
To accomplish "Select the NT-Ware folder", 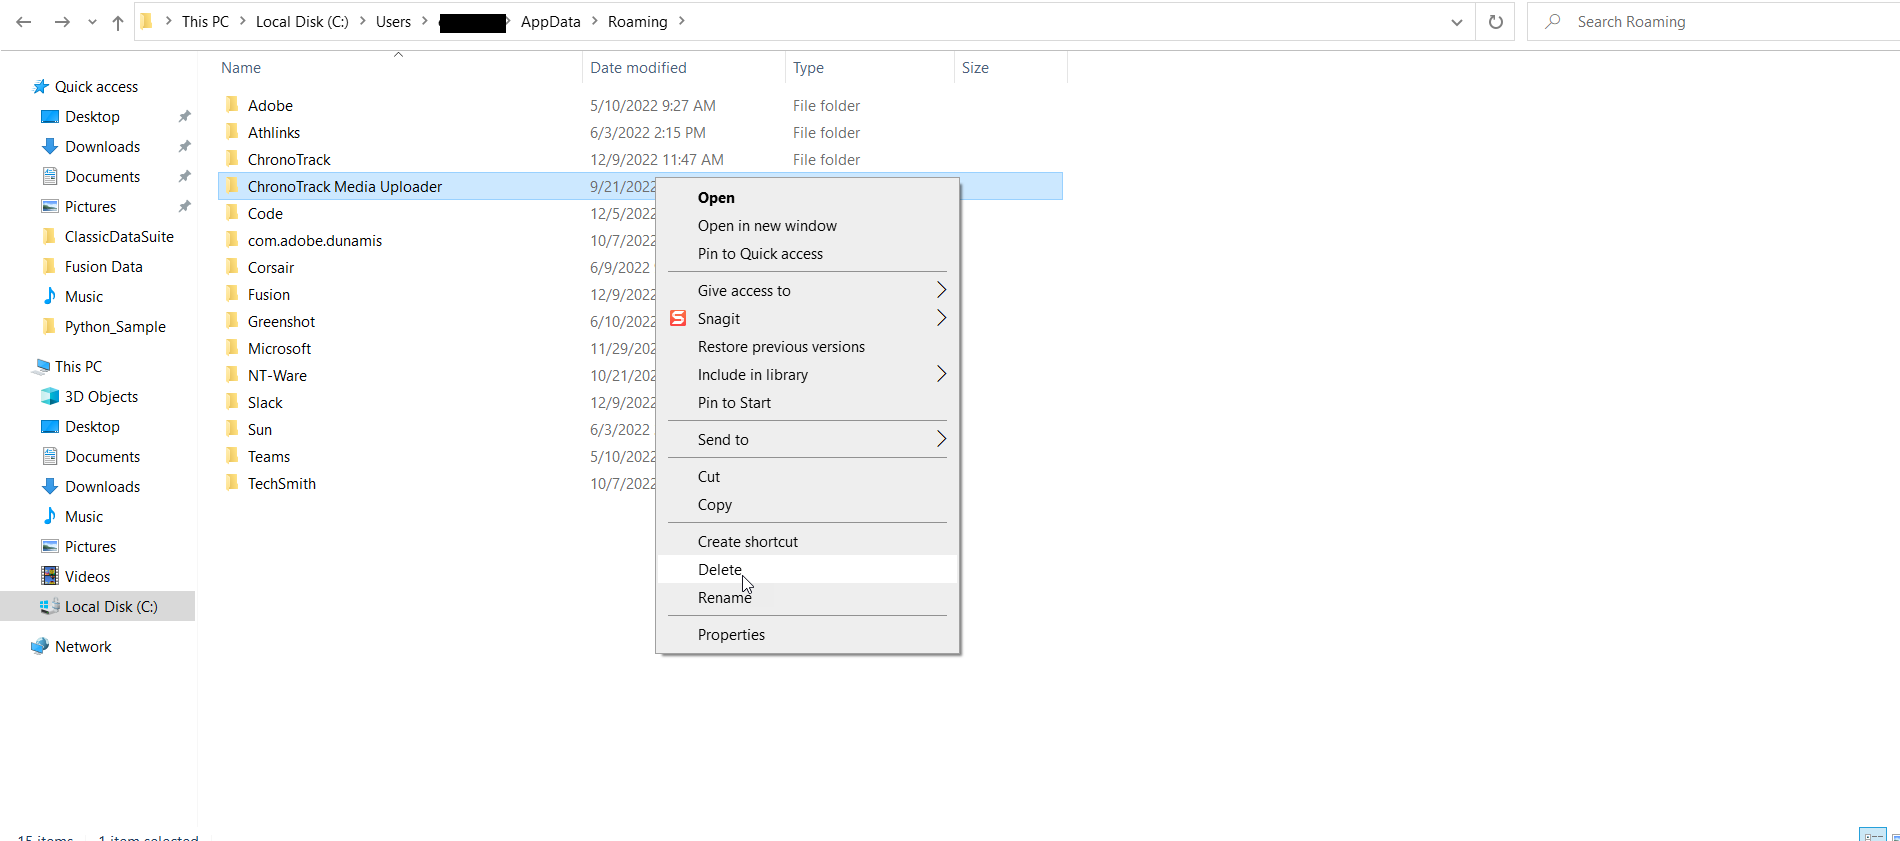I will [277, 376].
